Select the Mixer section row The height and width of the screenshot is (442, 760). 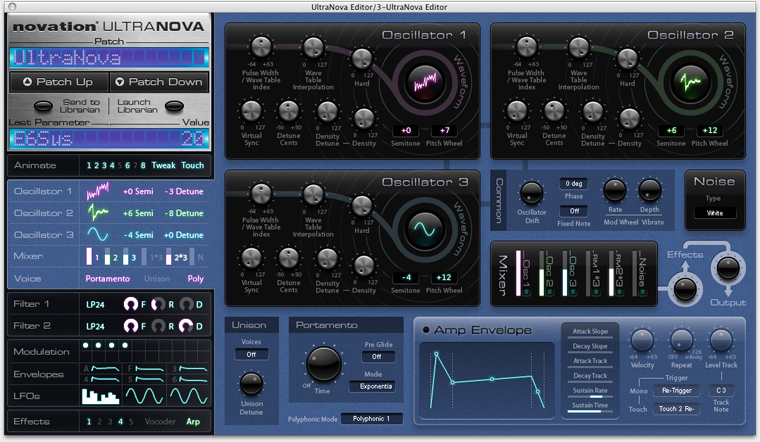[109, 256]
